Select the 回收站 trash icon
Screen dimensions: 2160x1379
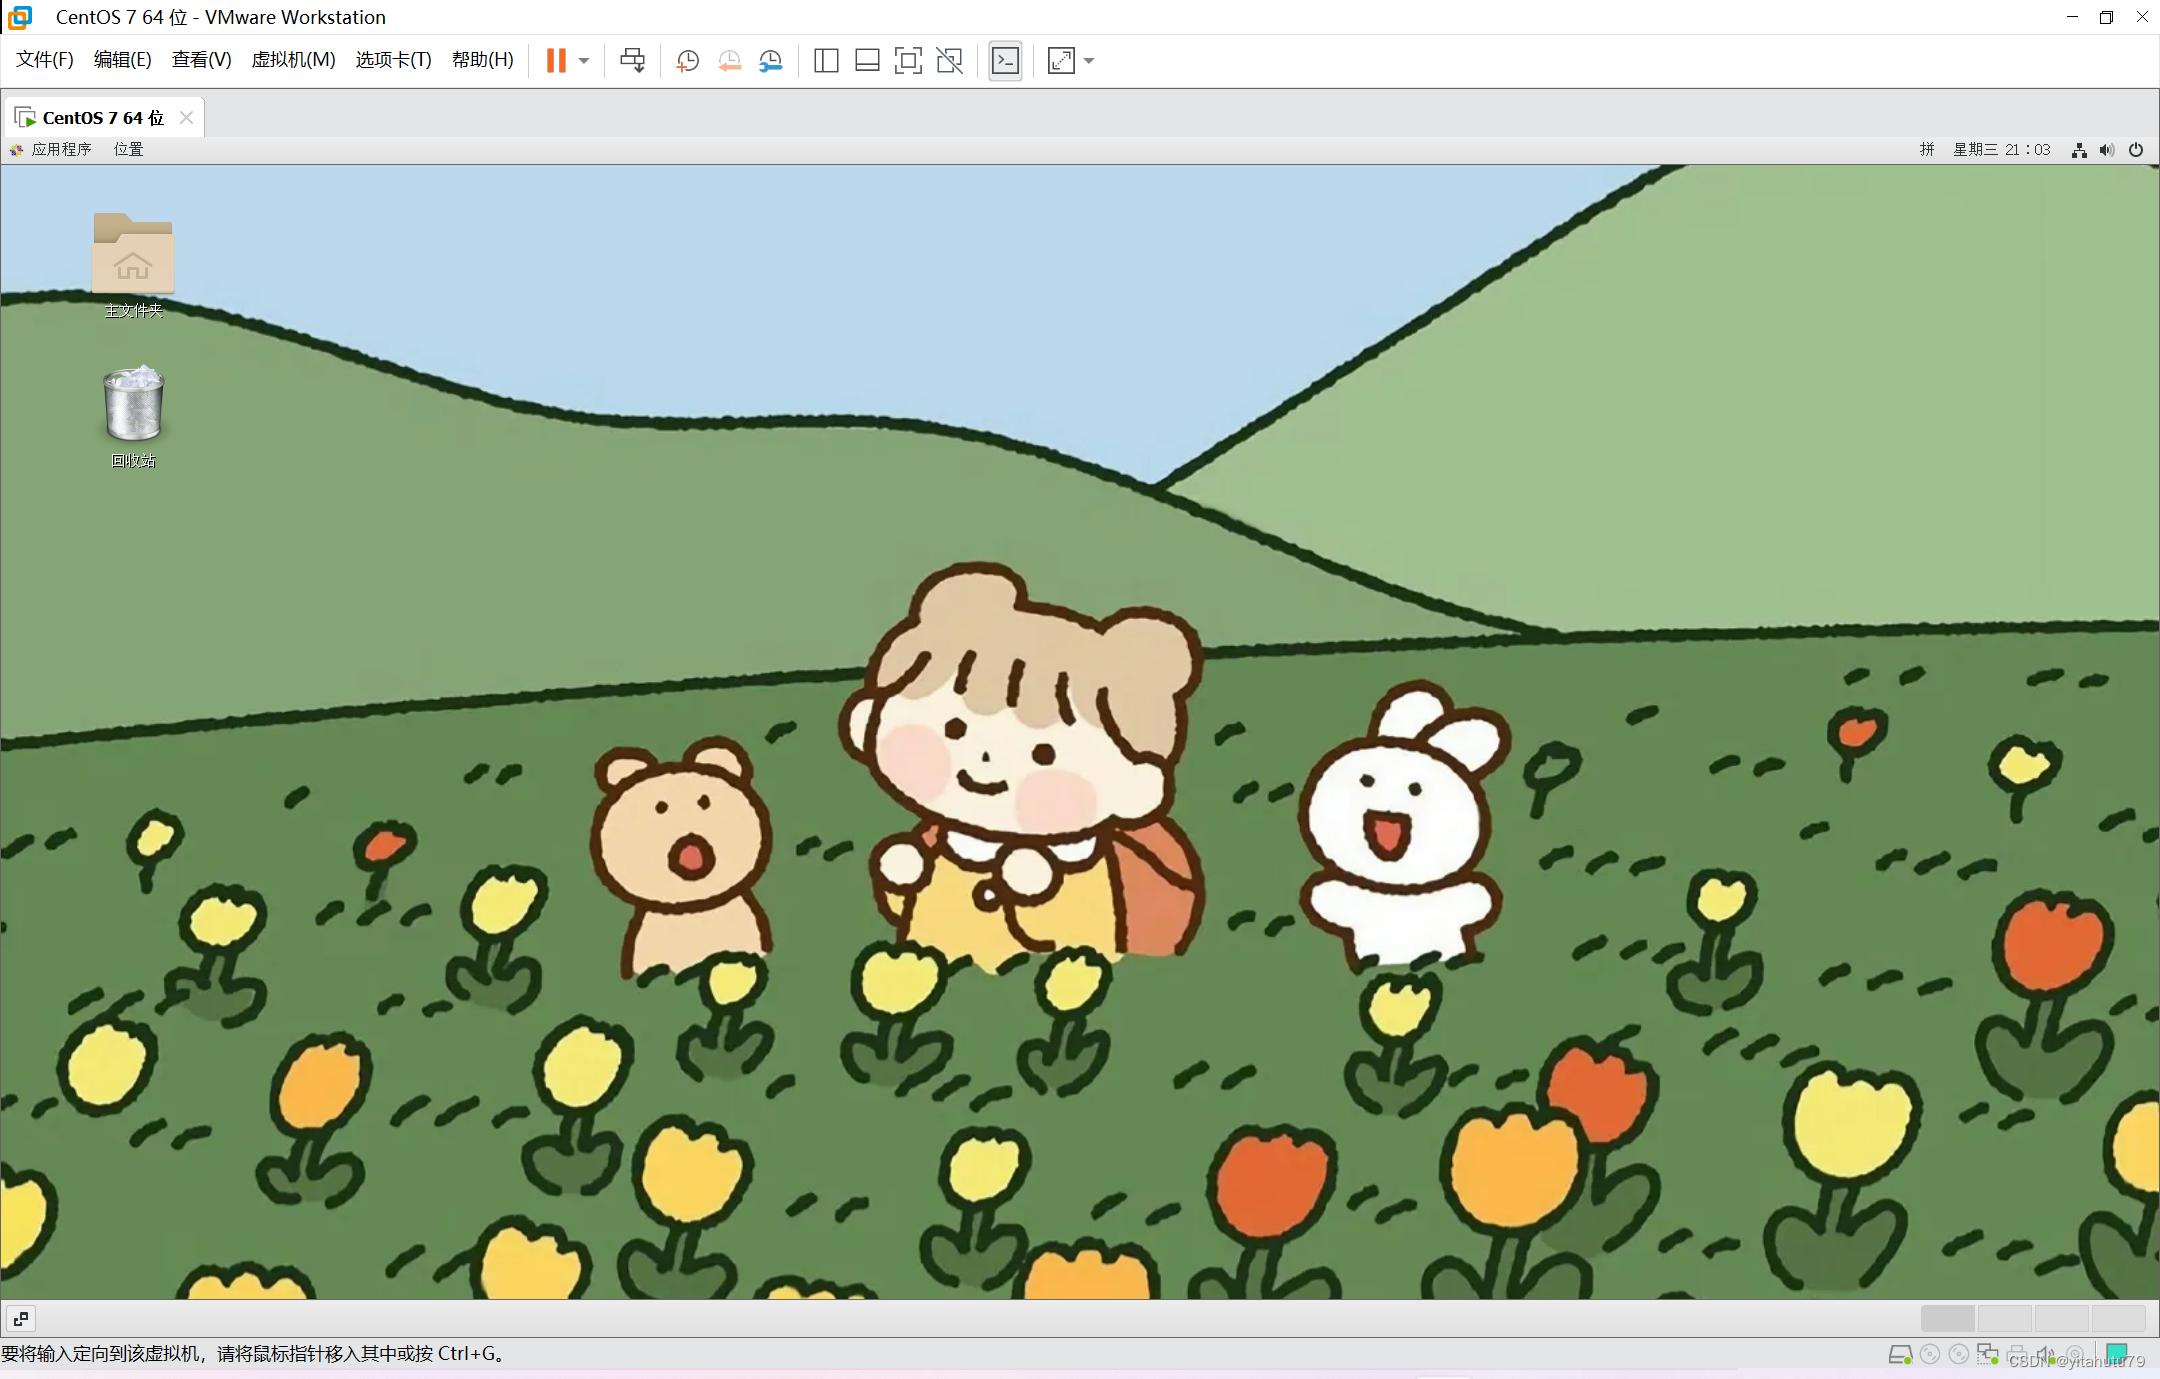point(133,416)
